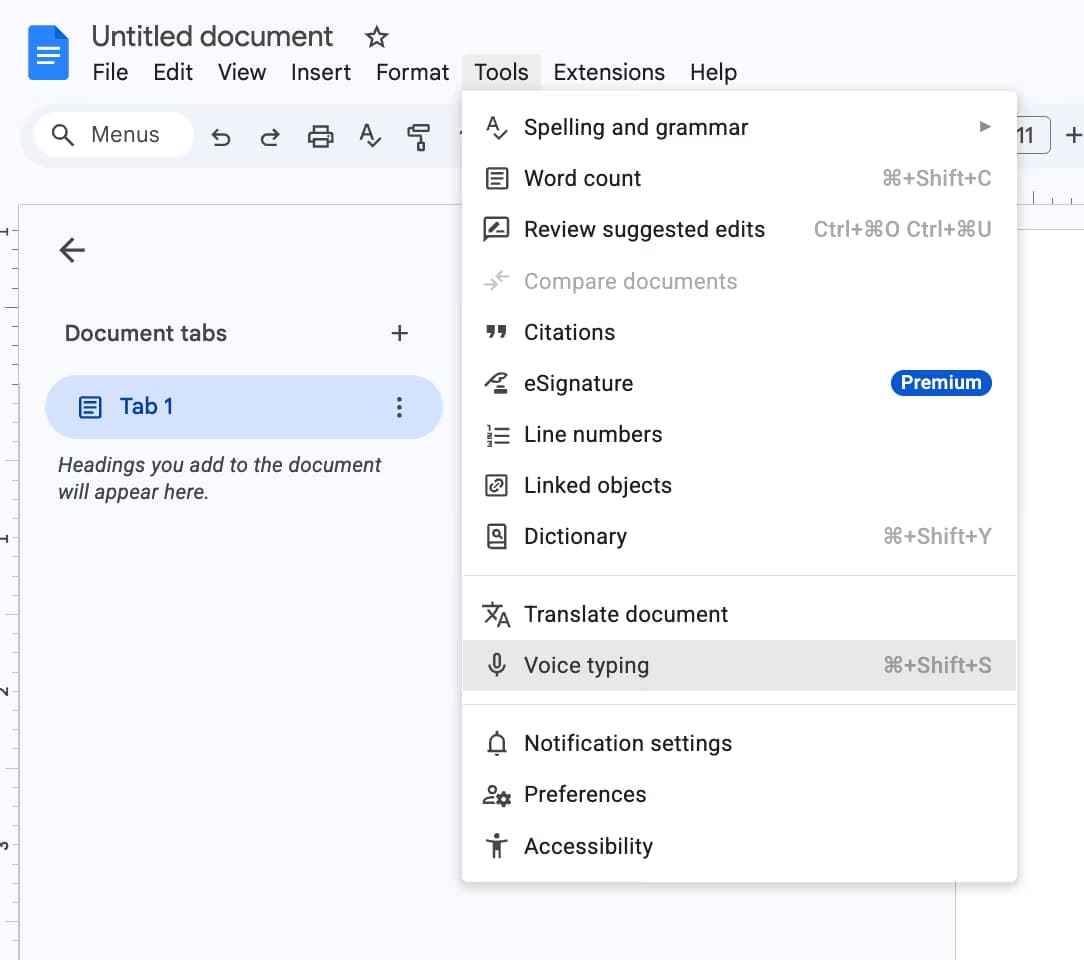Viewport: 1084px width, 960px height.
Task: Click the Document tabs heading
Action: point(146,333)
